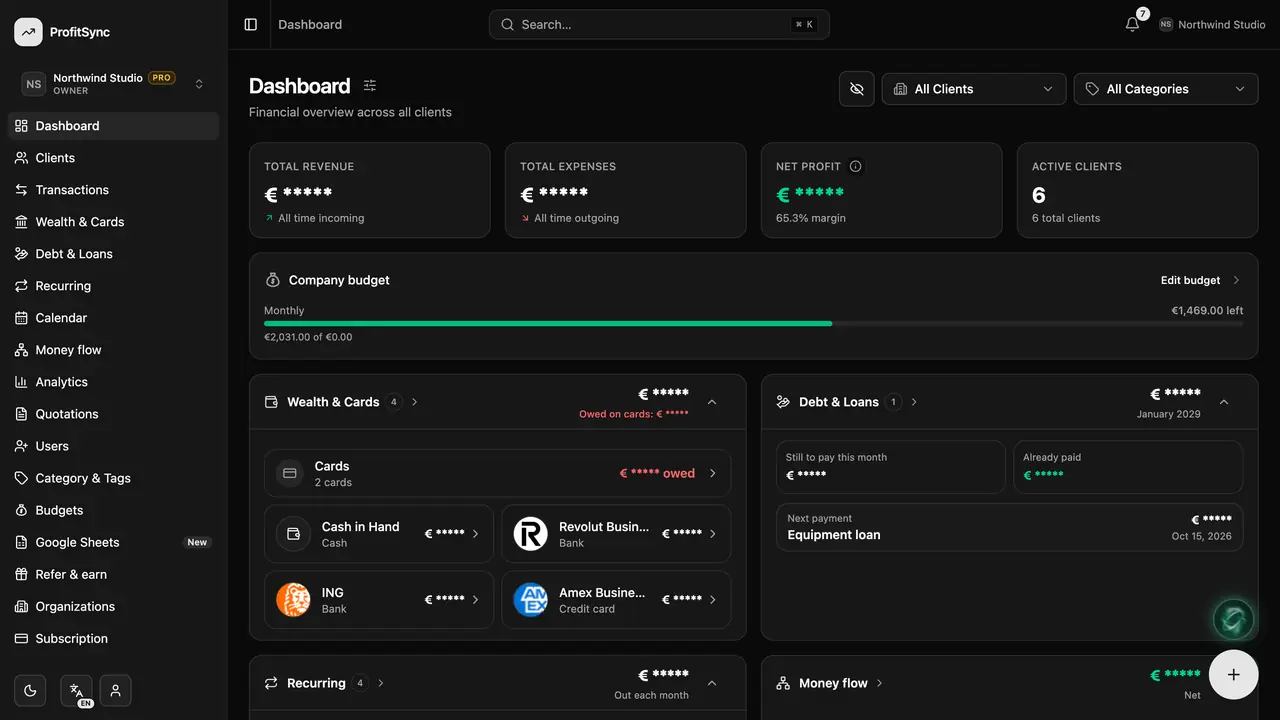Open the notifications bell

click(x=1132, y=24)
